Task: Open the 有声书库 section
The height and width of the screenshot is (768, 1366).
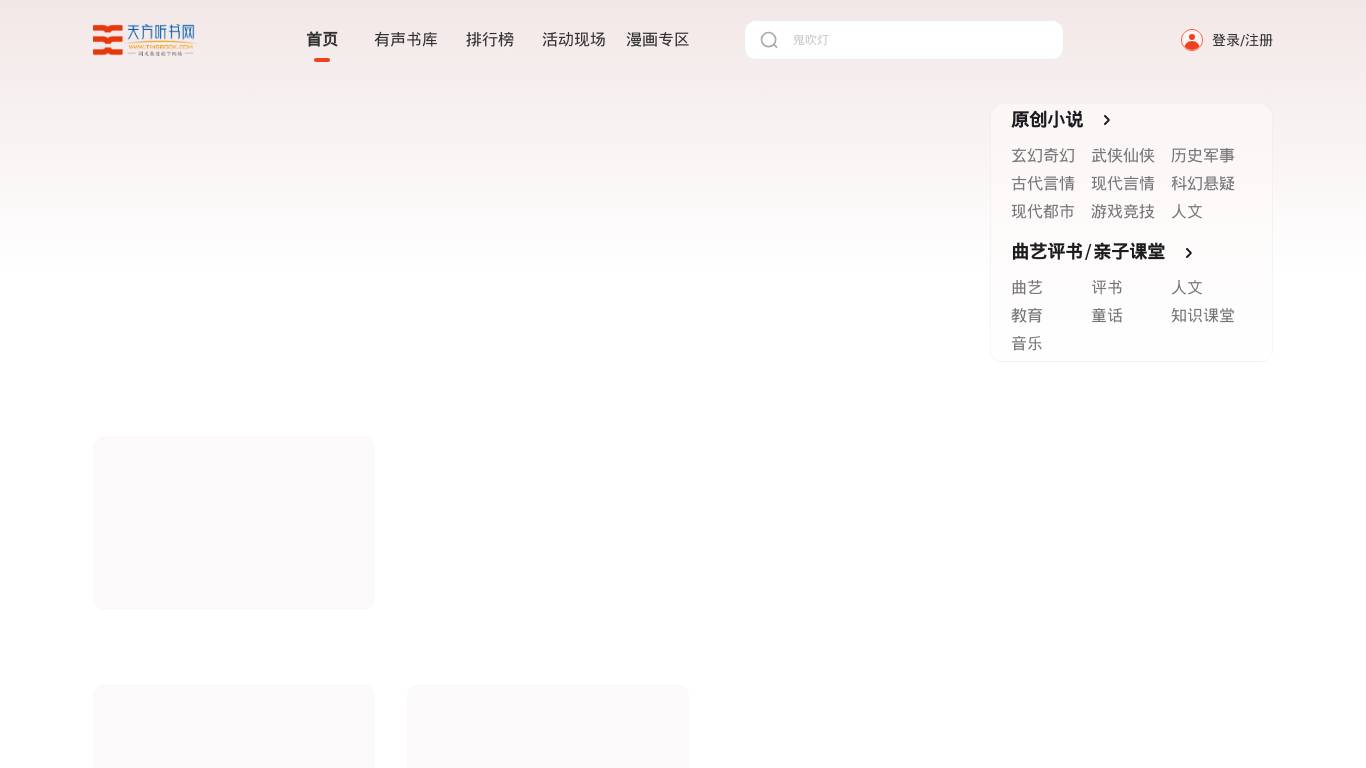Action: point(406,39)
